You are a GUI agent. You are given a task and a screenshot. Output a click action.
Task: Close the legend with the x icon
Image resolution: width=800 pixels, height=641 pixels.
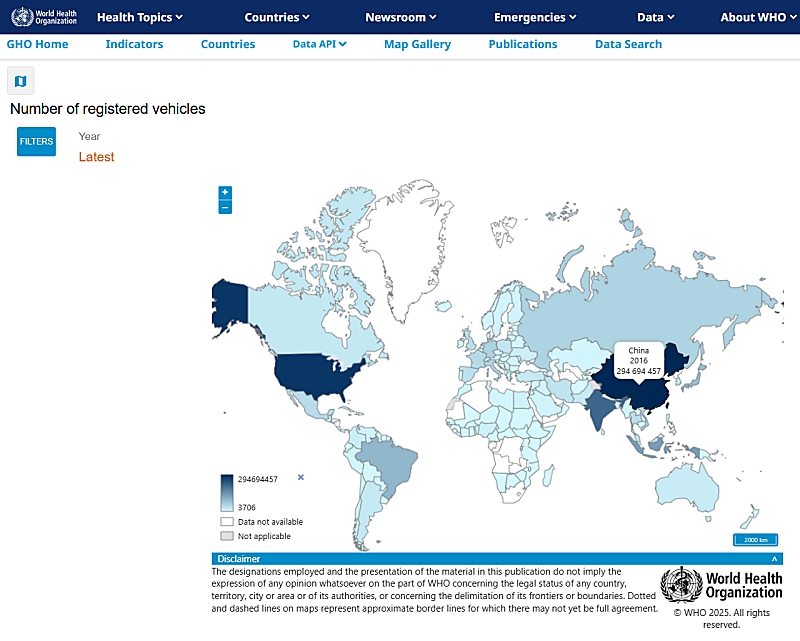(300, 478)
